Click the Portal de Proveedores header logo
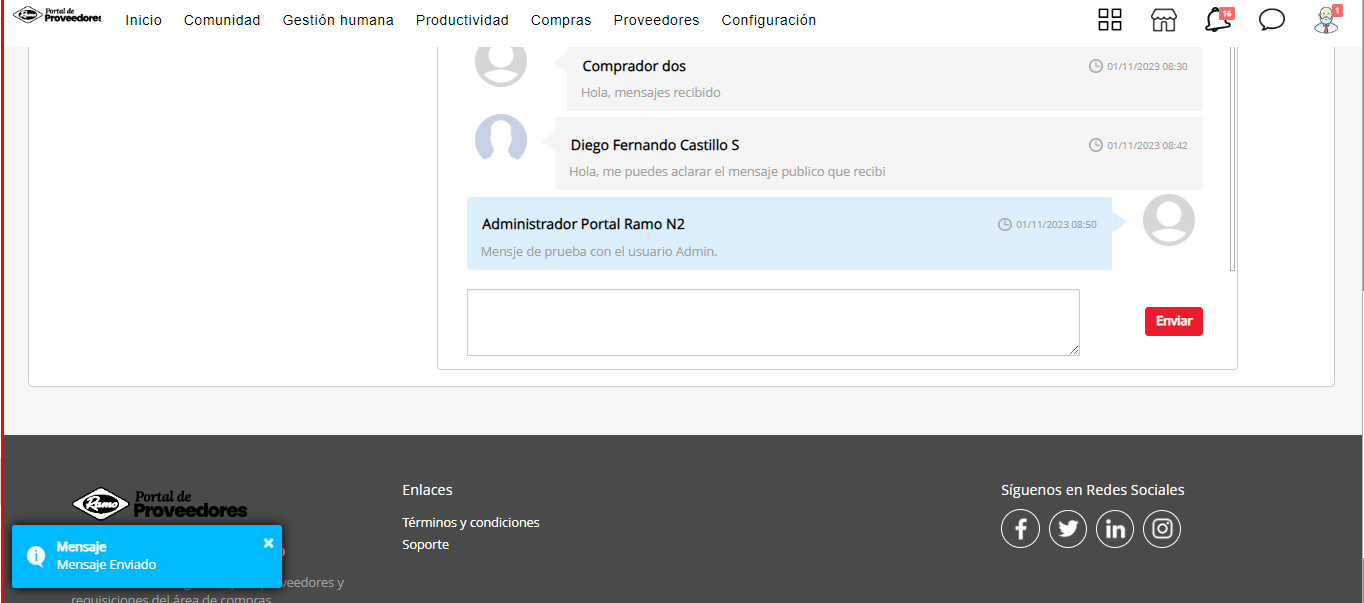The height and width of the screenshot is (603, 1364). click(57, 17)
